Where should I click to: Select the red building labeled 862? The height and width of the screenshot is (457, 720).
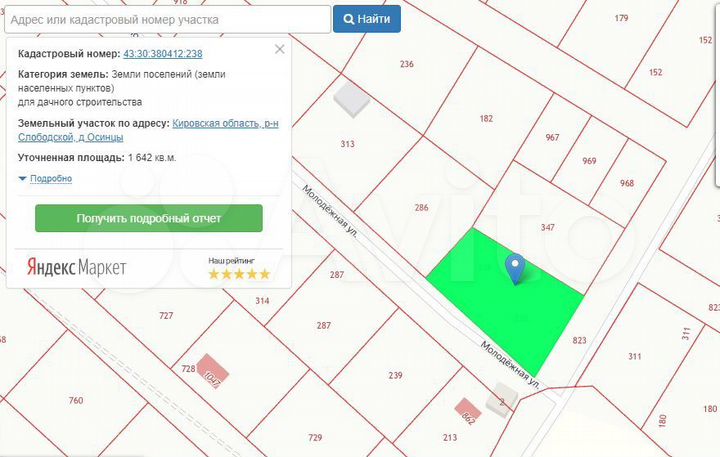point(468,408)
